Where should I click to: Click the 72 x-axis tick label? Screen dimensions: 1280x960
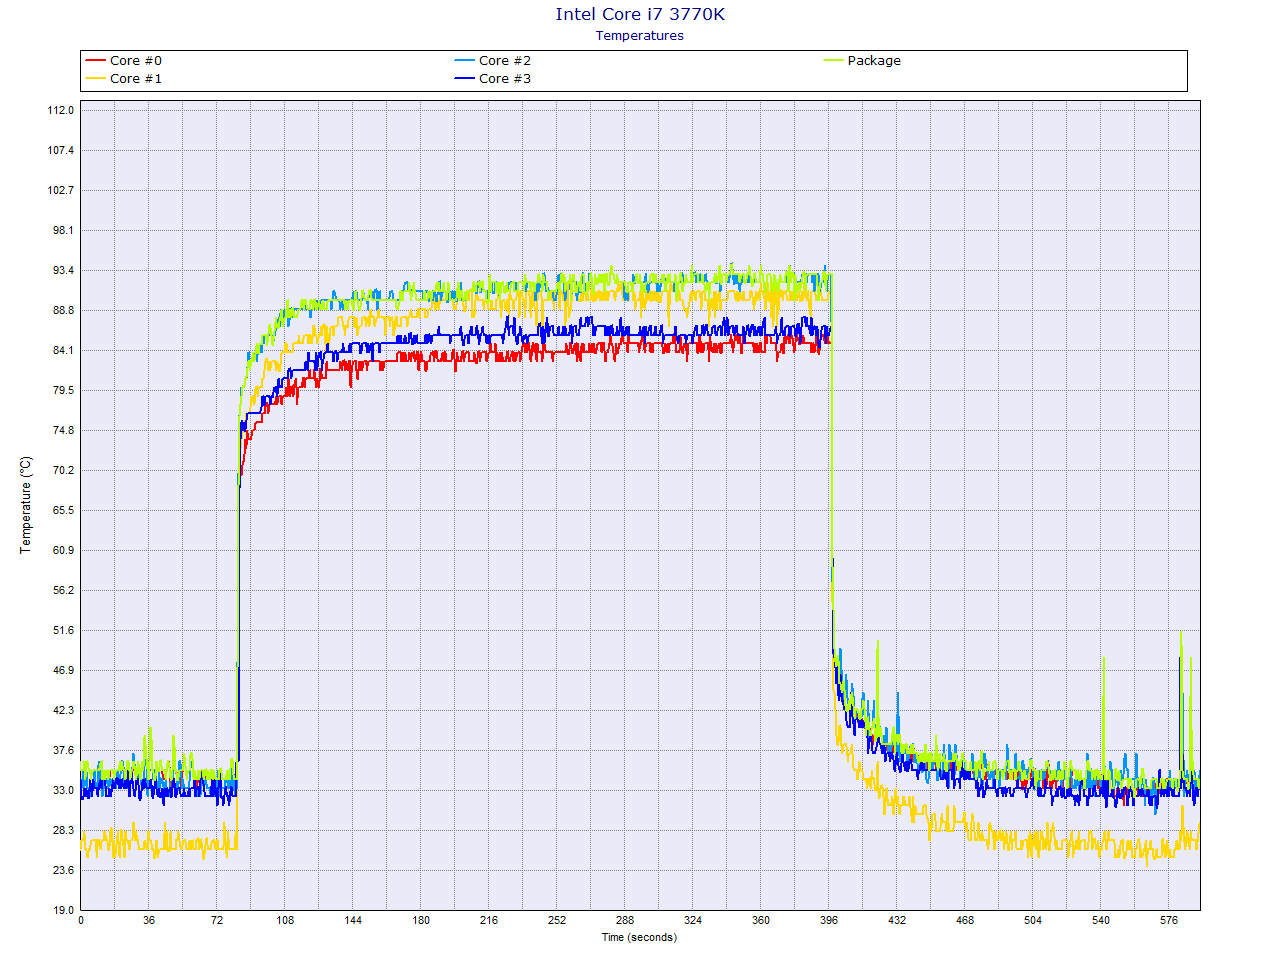coord(217,921)
